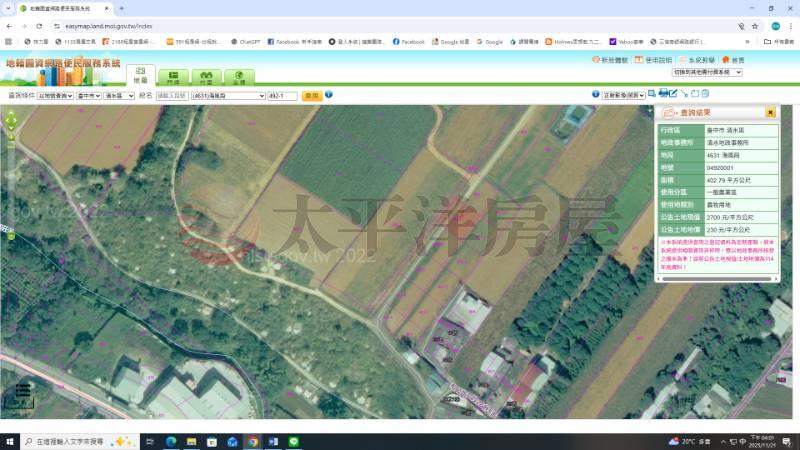
Task: Open the binoculars search tab
Action: [207, 76]
